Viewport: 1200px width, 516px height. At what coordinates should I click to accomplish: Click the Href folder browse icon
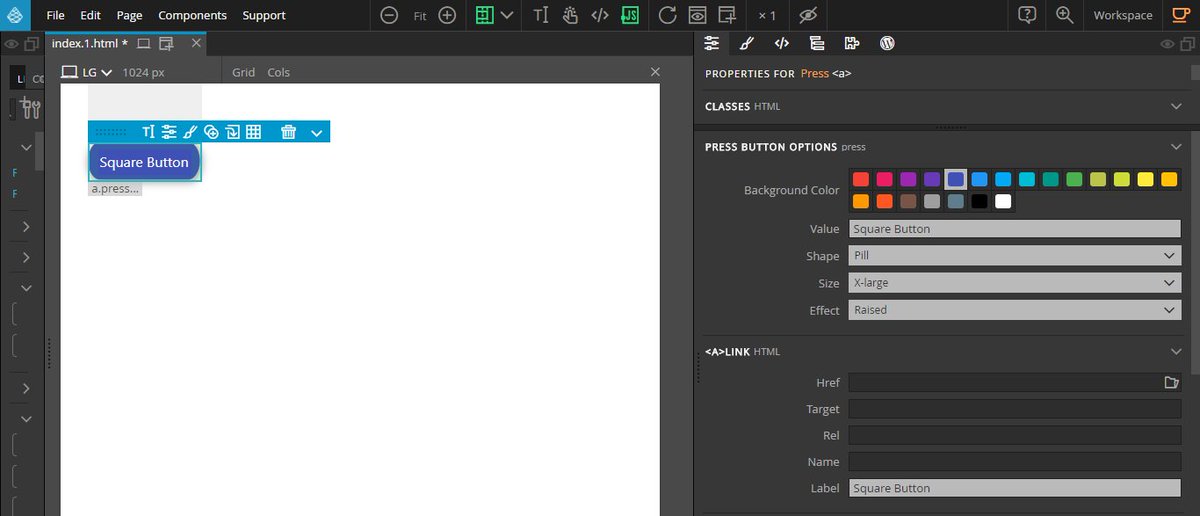point(1172,382)
